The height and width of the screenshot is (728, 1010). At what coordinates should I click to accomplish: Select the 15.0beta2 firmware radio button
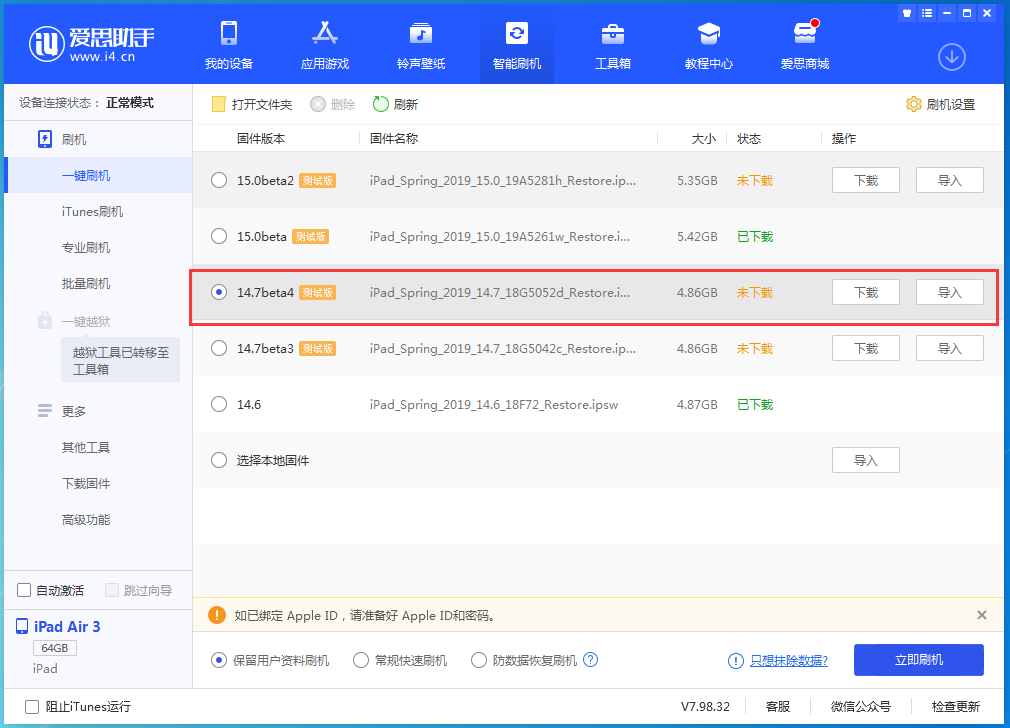click(x=219, y=180)
